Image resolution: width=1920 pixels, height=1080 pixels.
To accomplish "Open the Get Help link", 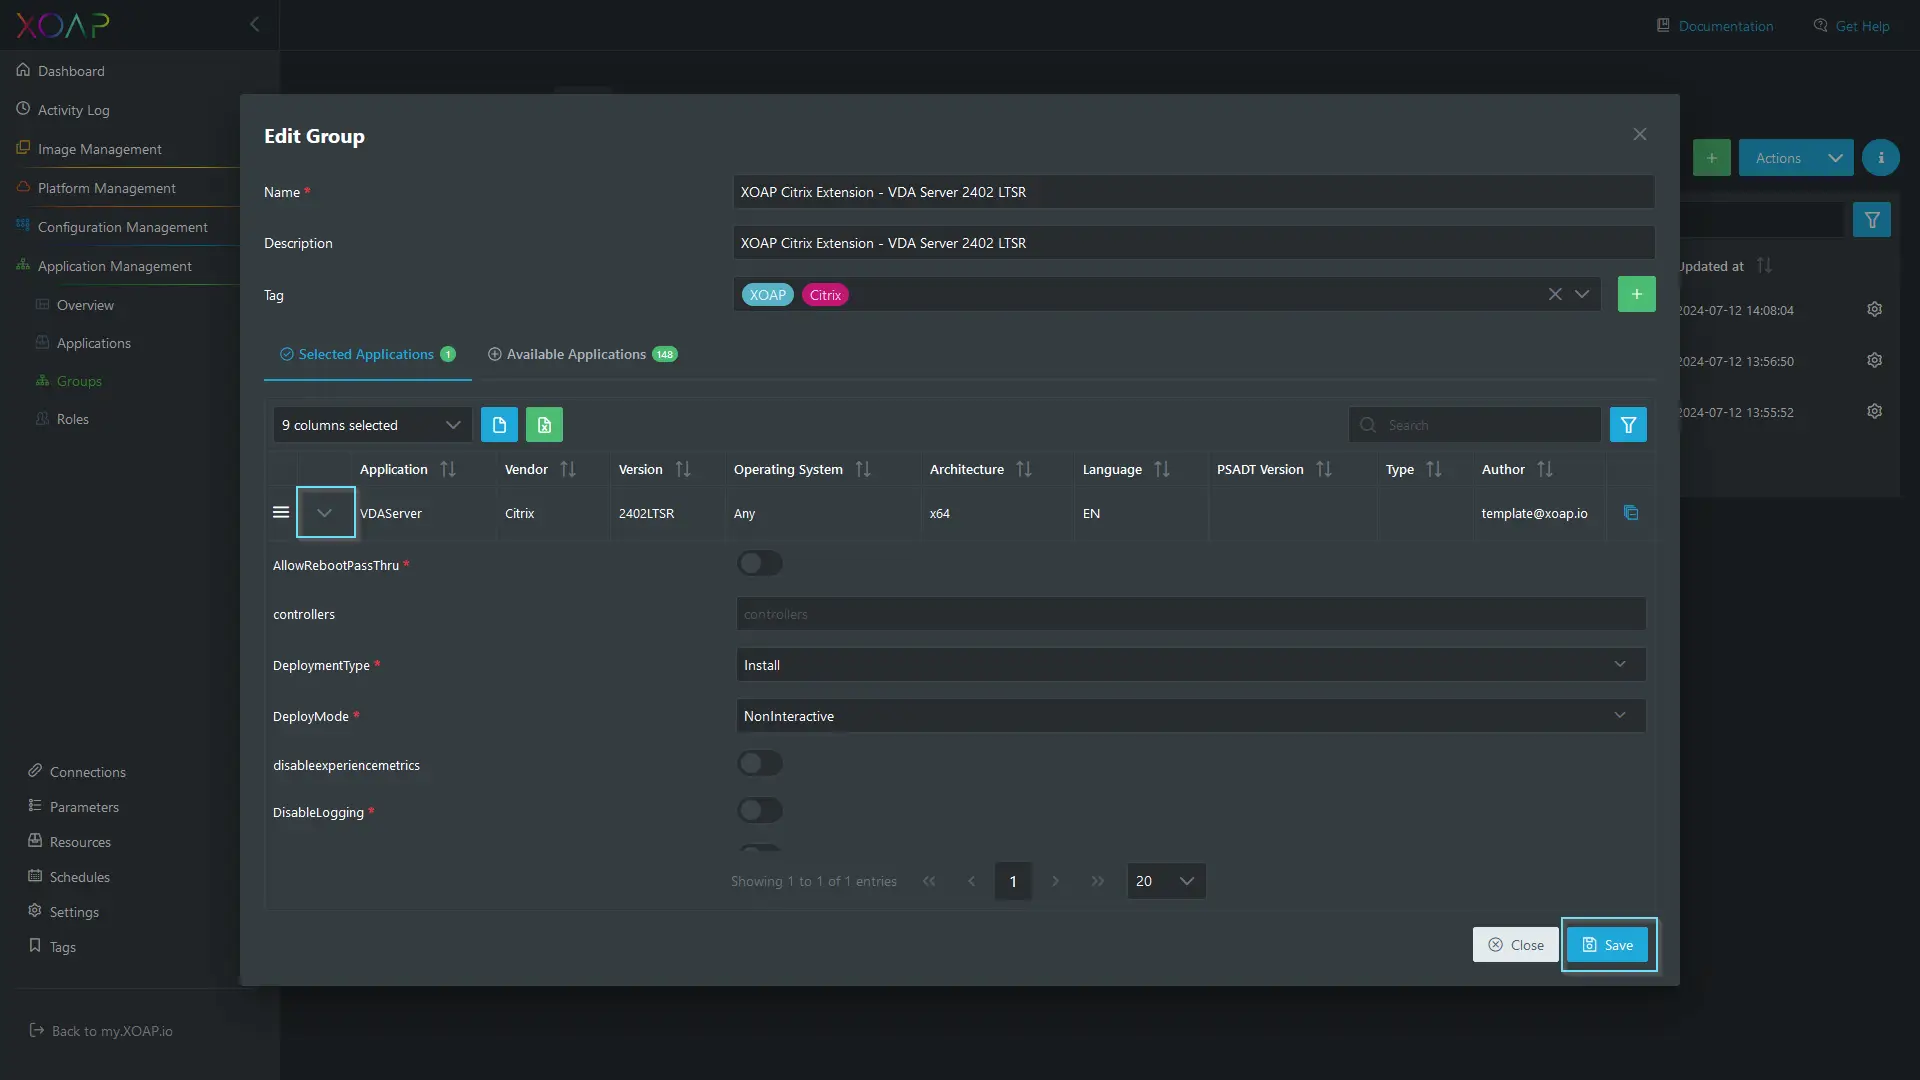I will (1852, 26).
